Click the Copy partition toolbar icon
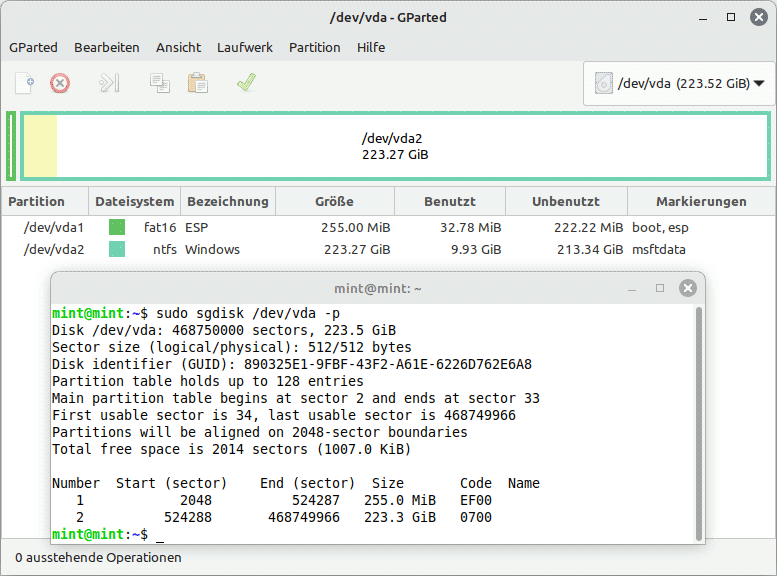This screenshot has width=777, height=576. 160,83
